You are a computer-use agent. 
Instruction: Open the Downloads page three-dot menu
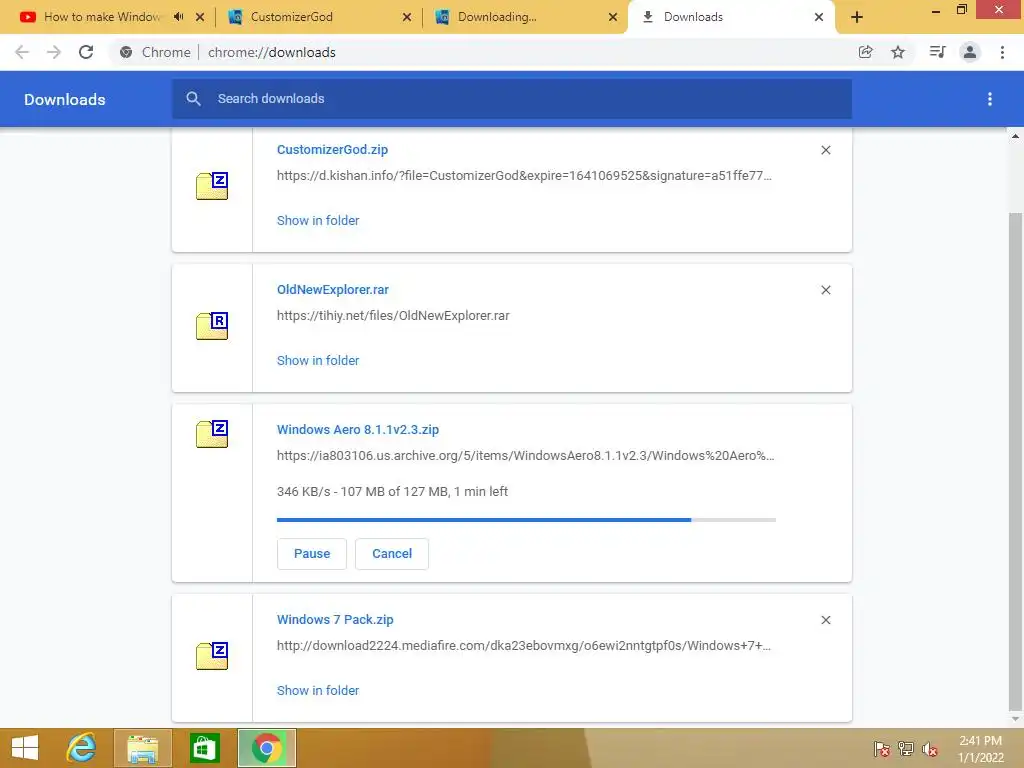[989, 99]
